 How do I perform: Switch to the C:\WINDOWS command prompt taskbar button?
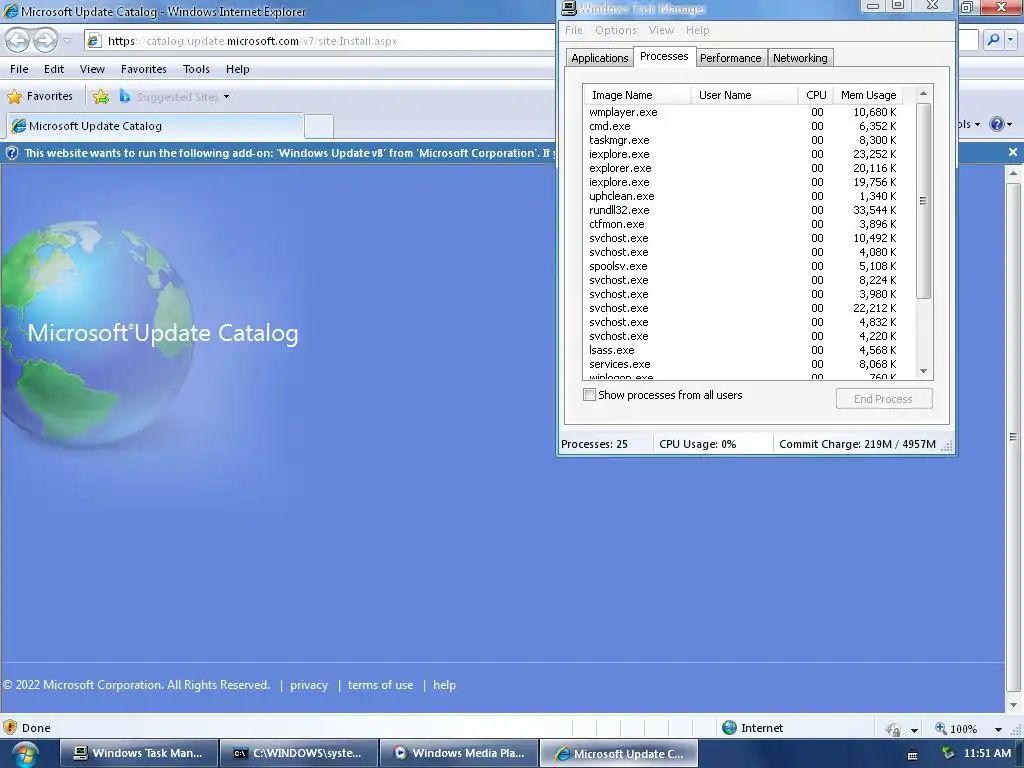299,753
